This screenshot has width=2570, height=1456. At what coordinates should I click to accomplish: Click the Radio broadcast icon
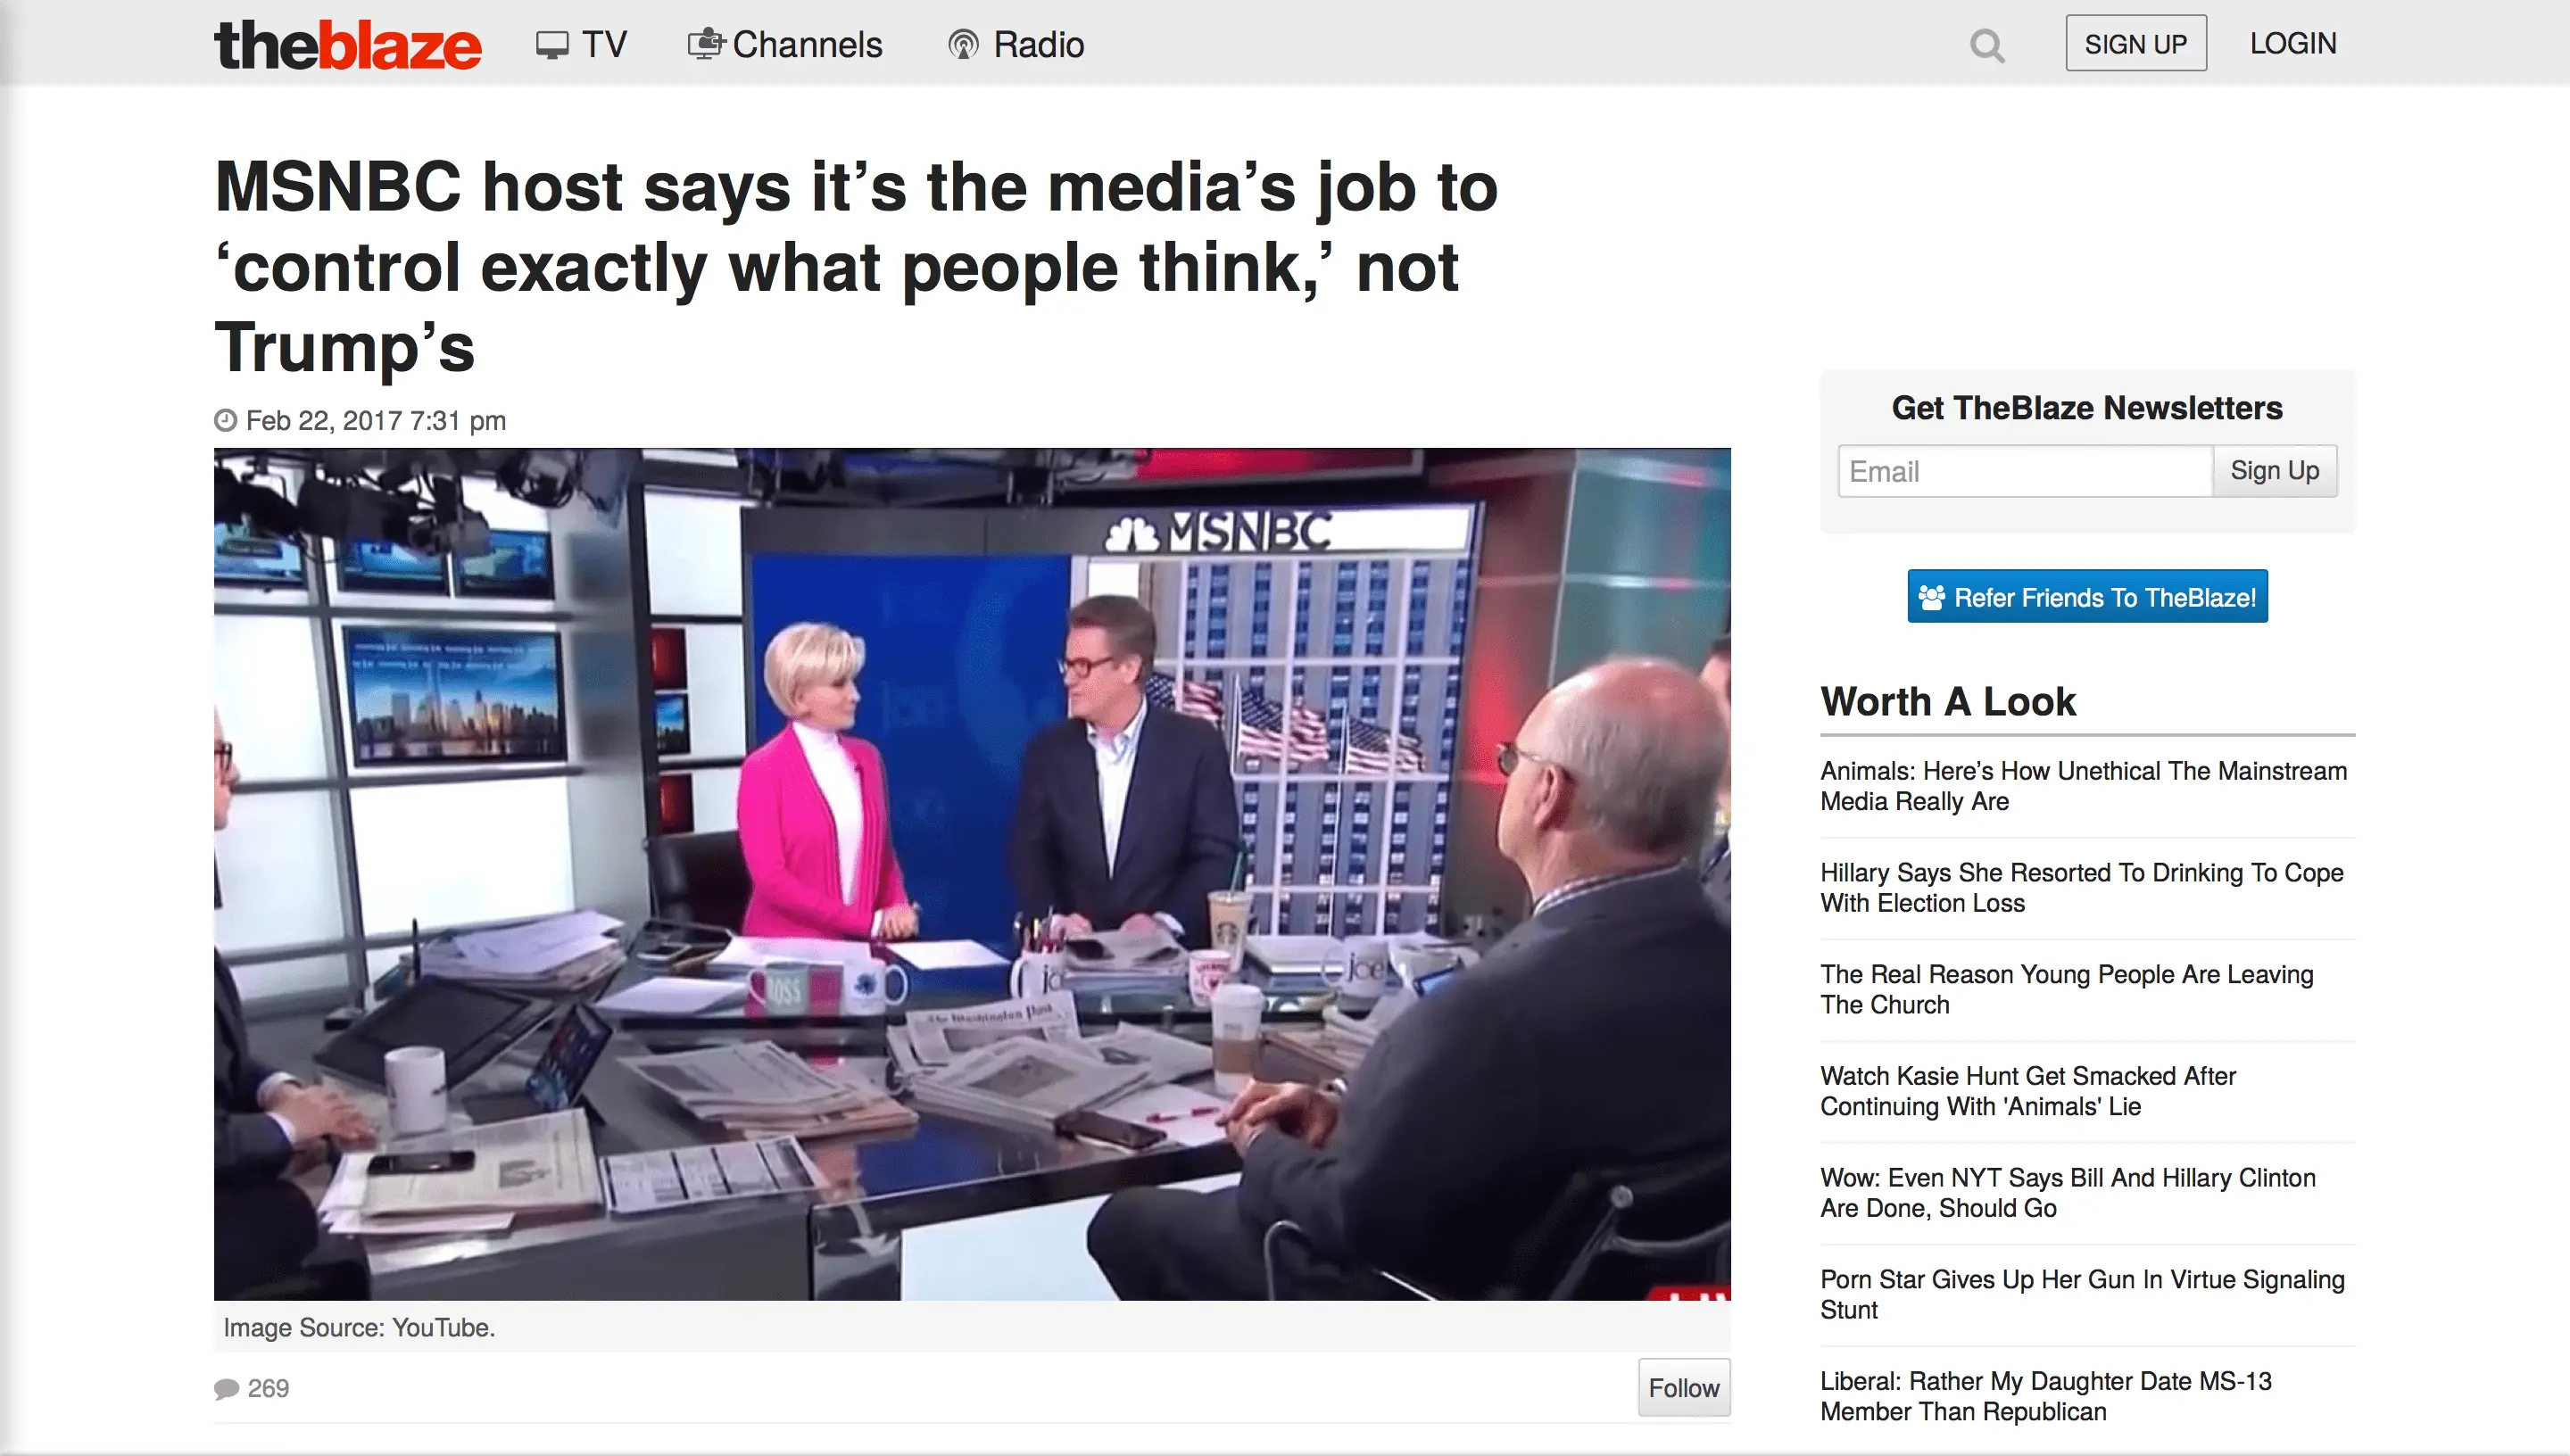coord(963,45)
